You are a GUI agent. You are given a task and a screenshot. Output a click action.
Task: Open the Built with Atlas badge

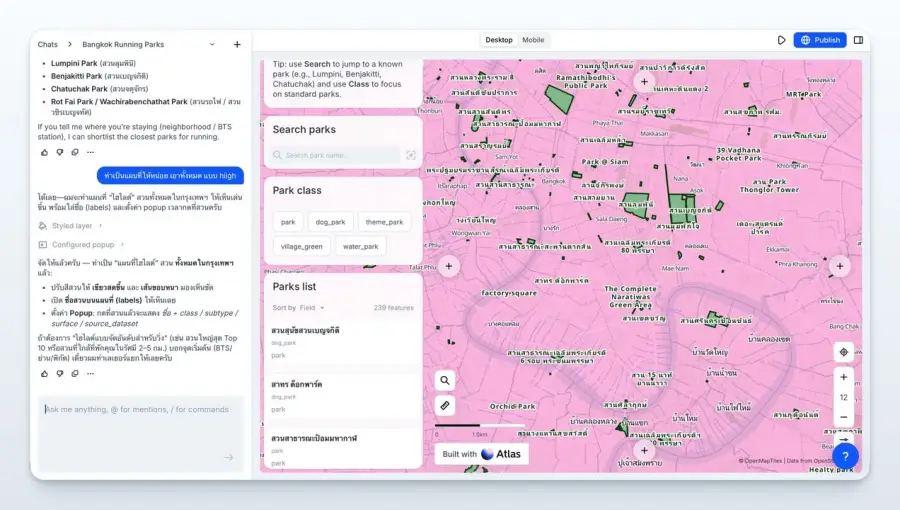pyautogui.click(x=481, y=454)
